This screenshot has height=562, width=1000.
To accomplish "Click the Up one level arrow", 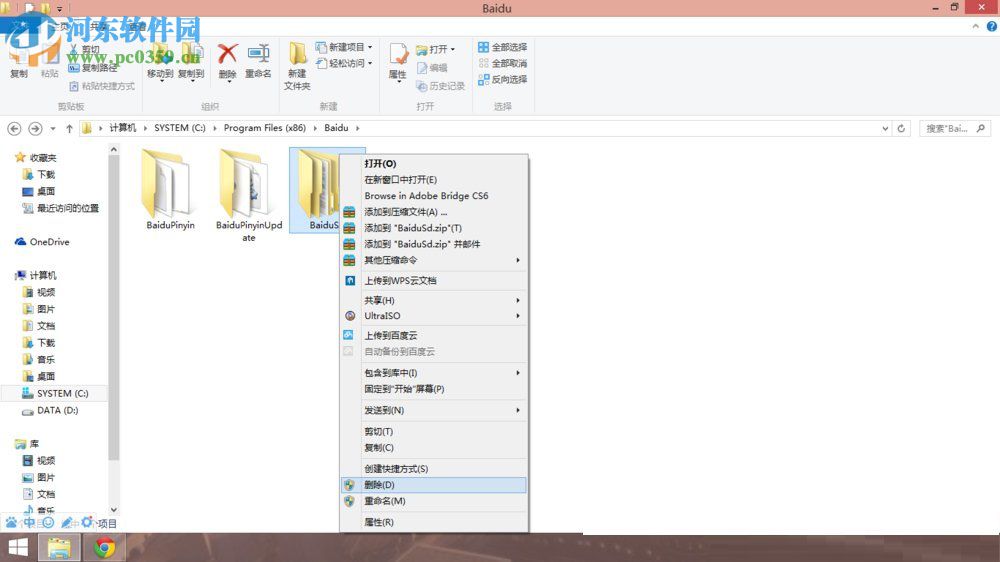I will (x=69, y=128).
